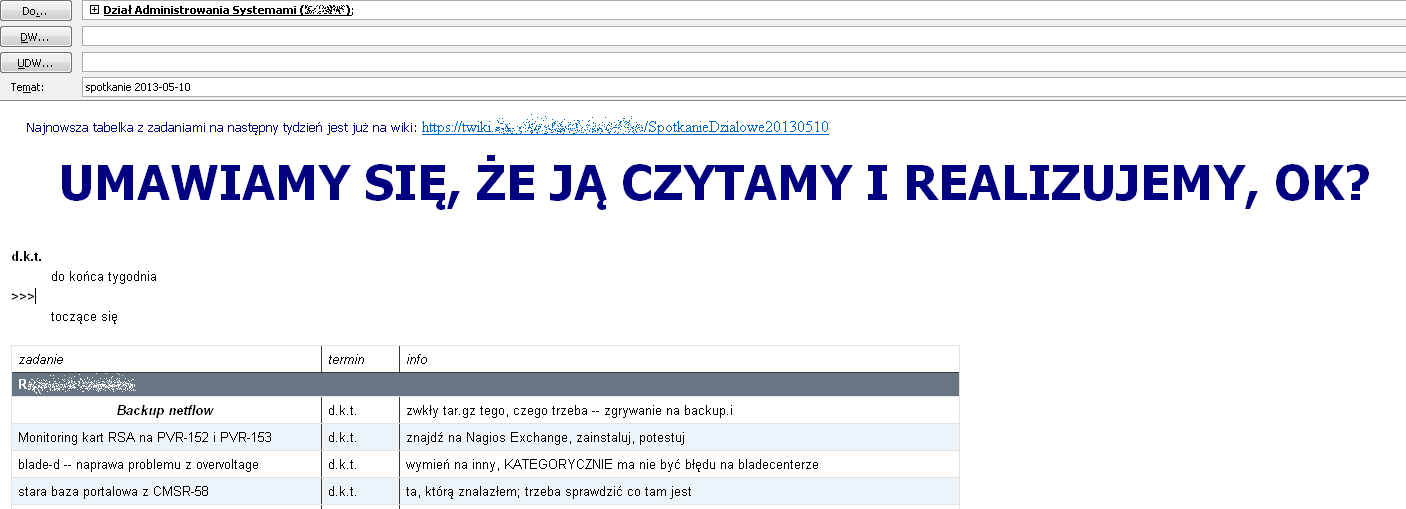The height and width of the screenshot is (509, 1406).
Task: Focus the UDW recipients field
Action: click(x=740, y=62)
